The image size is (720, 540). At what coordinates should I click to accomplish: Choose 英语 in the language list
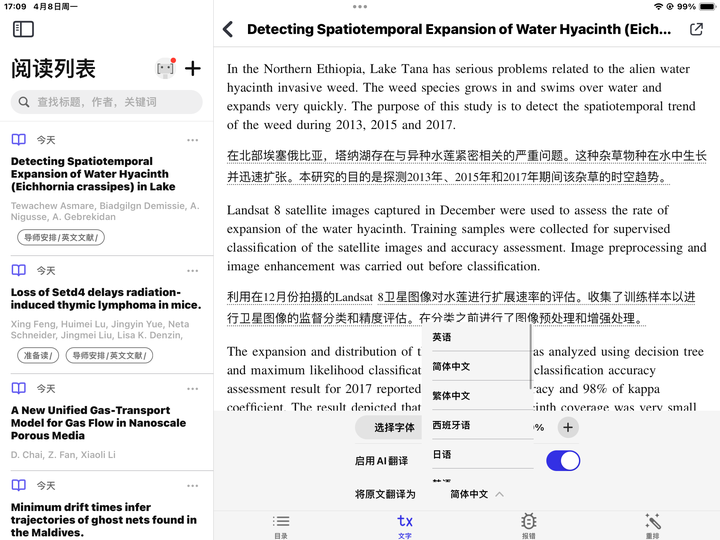pyautogui.click(x=477, y=337)
